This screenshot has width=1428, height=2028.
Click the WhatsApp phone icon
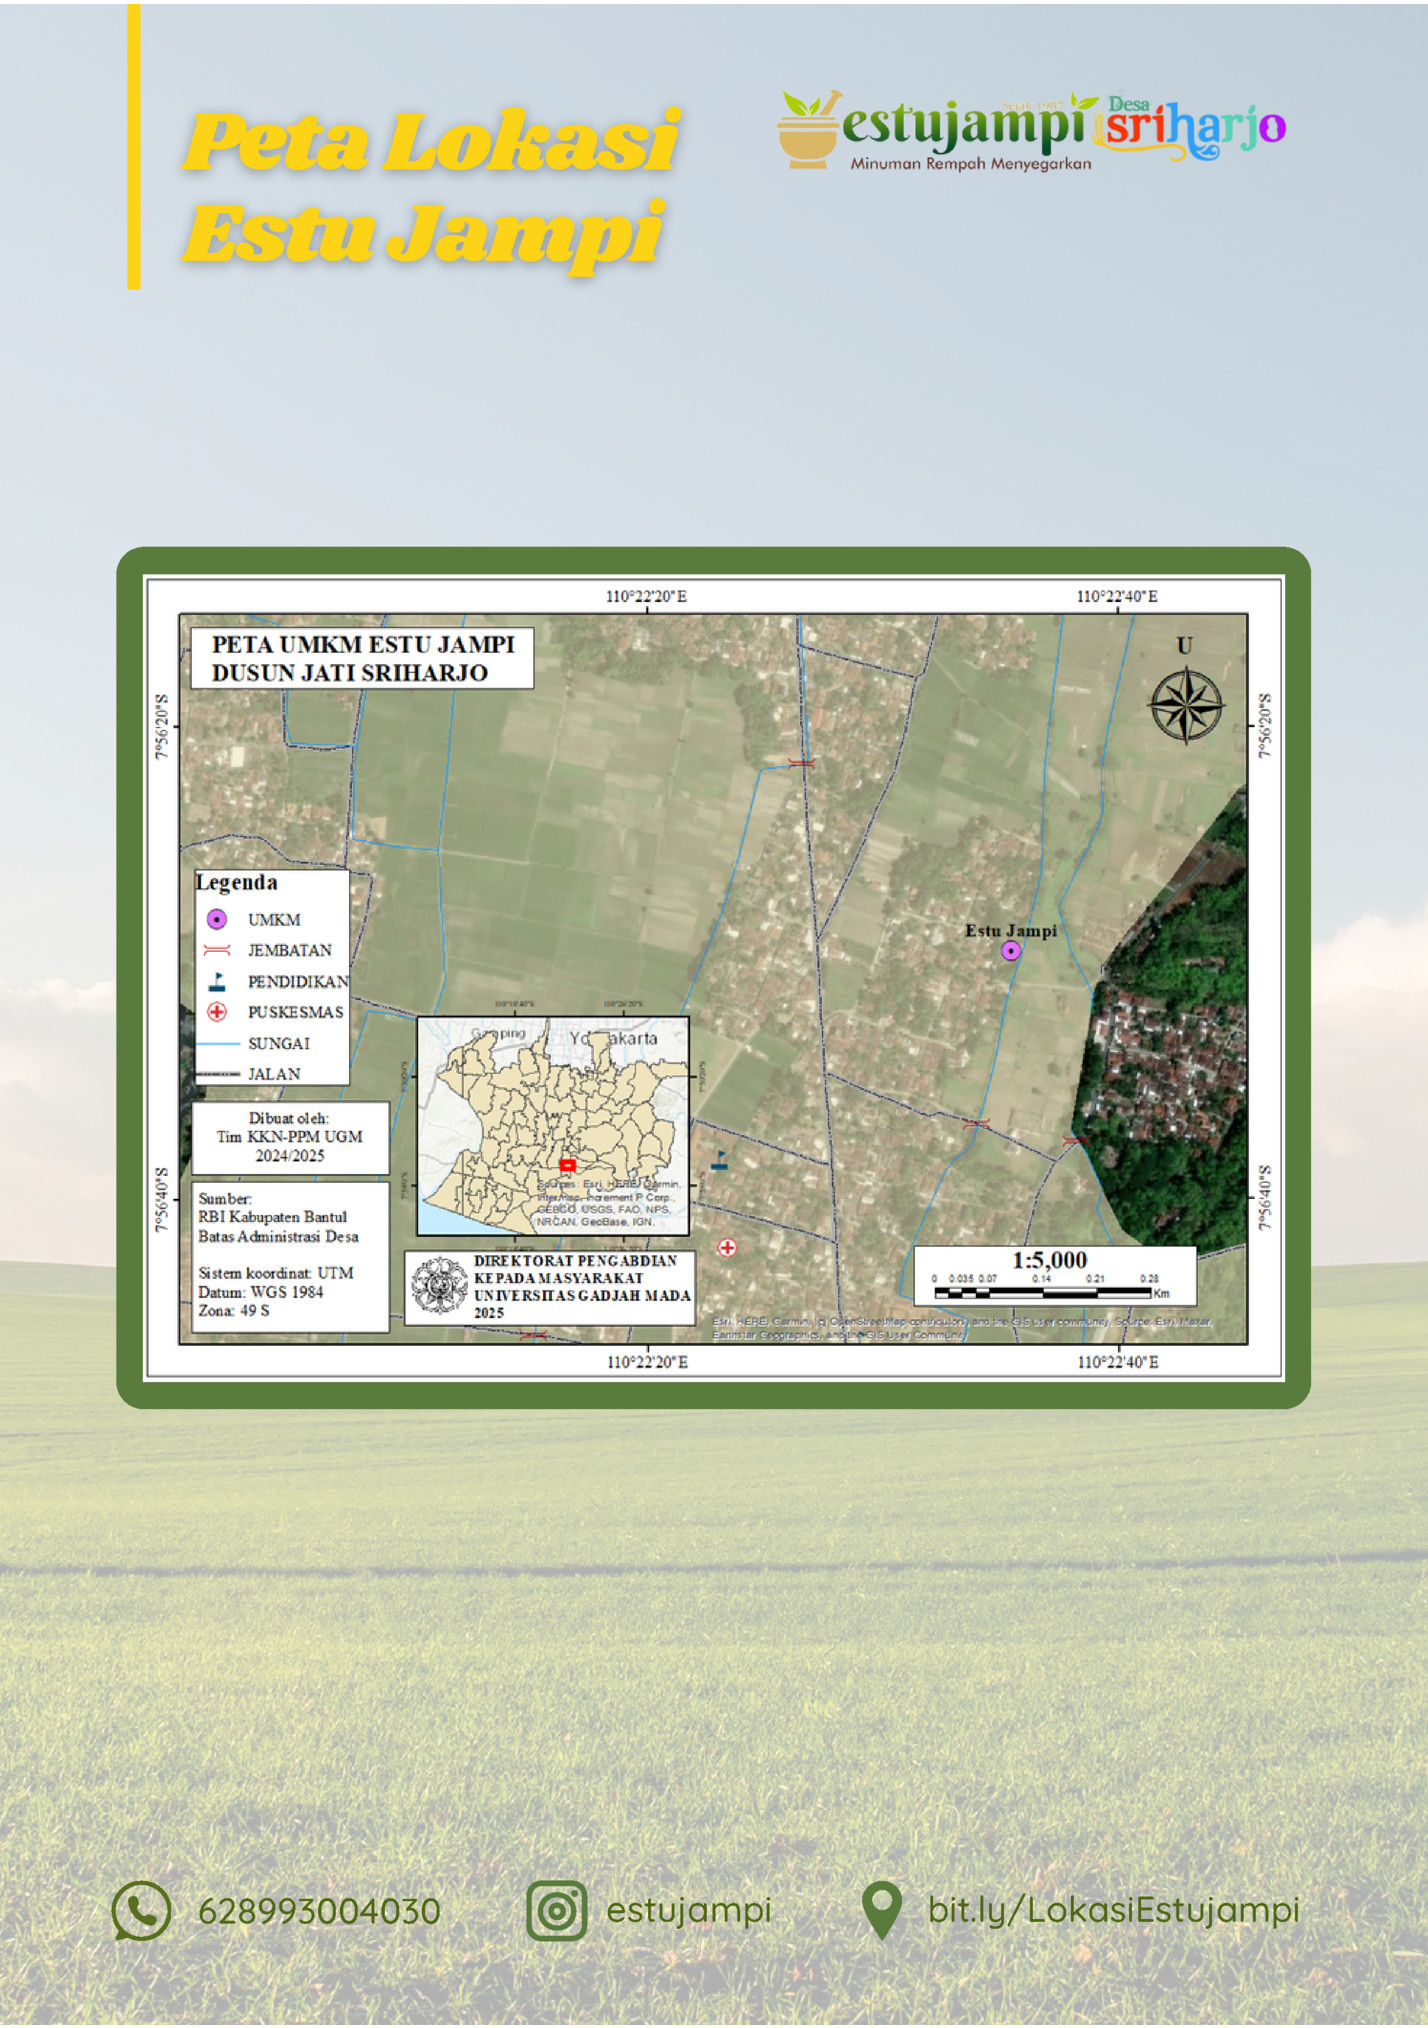[141, 1910]
